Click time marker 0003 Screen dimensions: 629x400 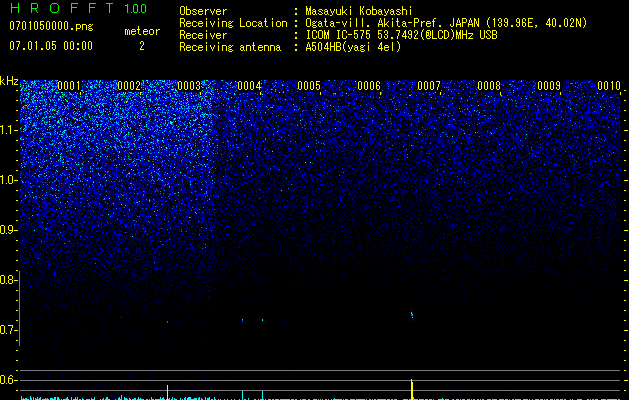tap(189, 86)
